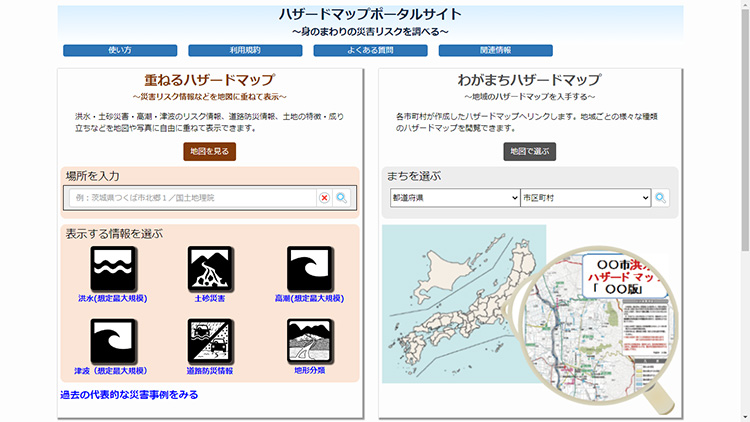This screenshot has width=750, height=422.
Task: Select the 高潮 storm surge icon
Action: (309, 268)
